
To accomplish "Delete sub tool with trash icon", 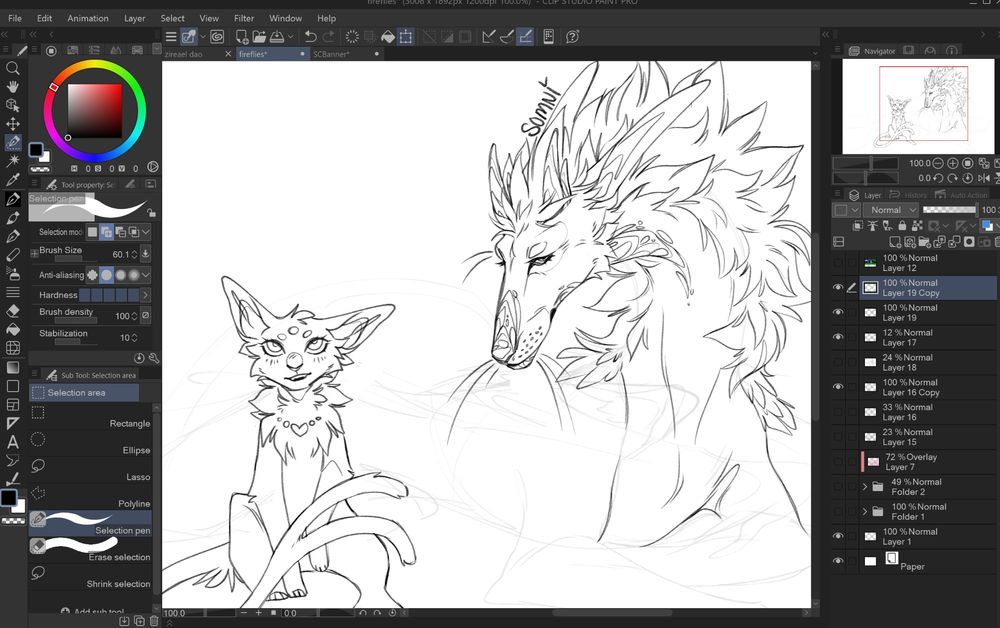I will (x=154, y=620).
